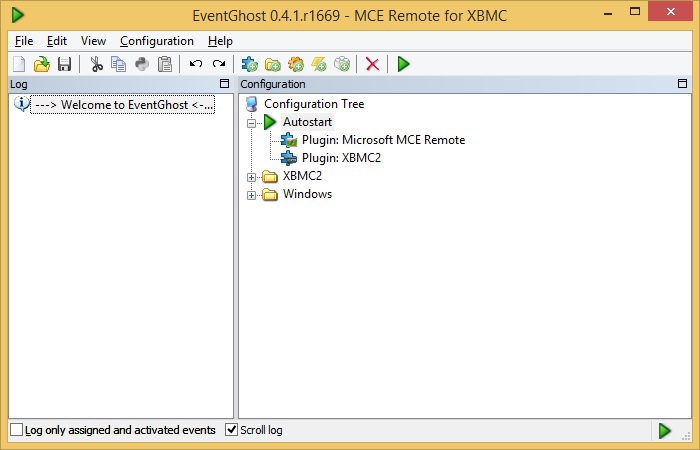Click the Cut scissors icon
This screenshot has height=450, width=700.
coord(96,64)
